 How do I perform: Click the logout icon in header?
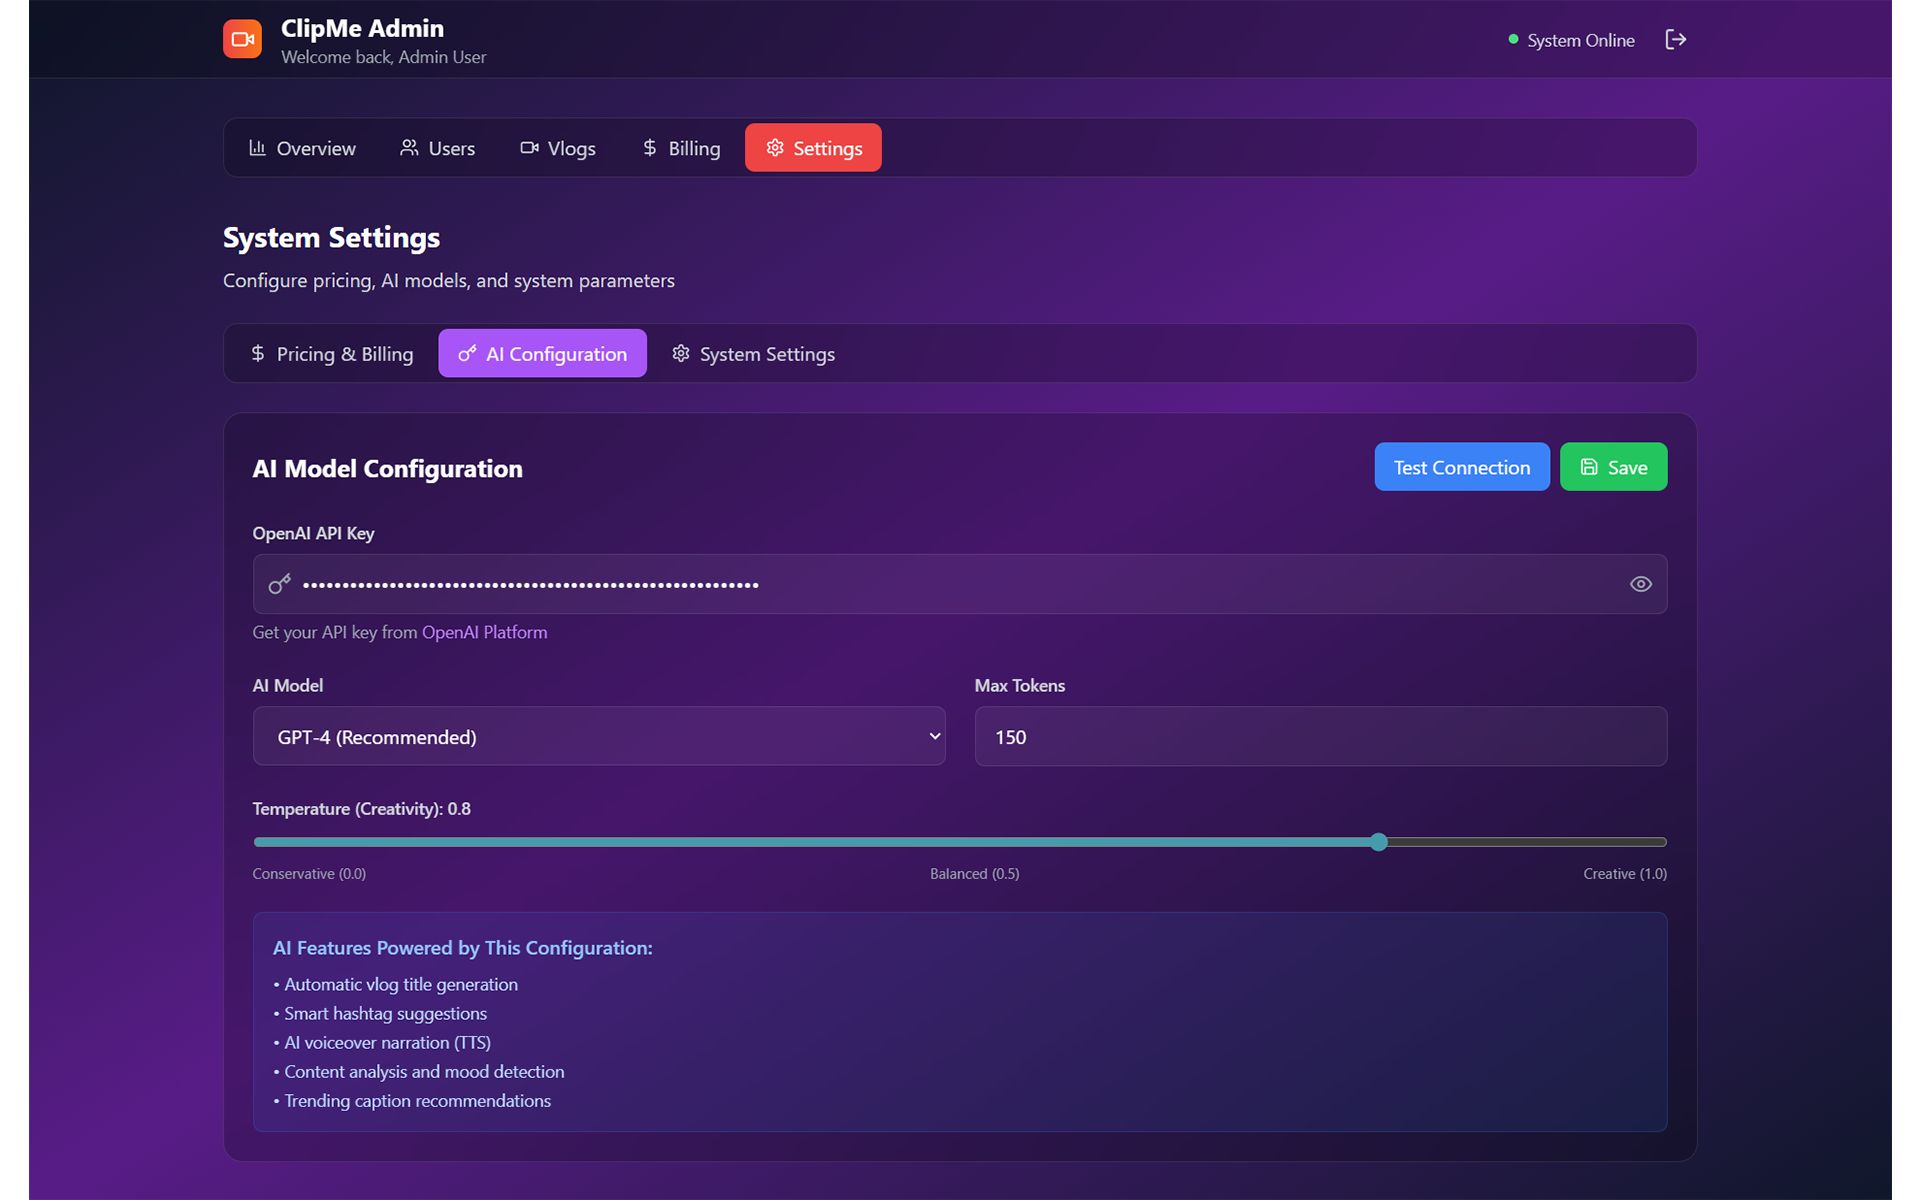click(x=1675, y=40)
